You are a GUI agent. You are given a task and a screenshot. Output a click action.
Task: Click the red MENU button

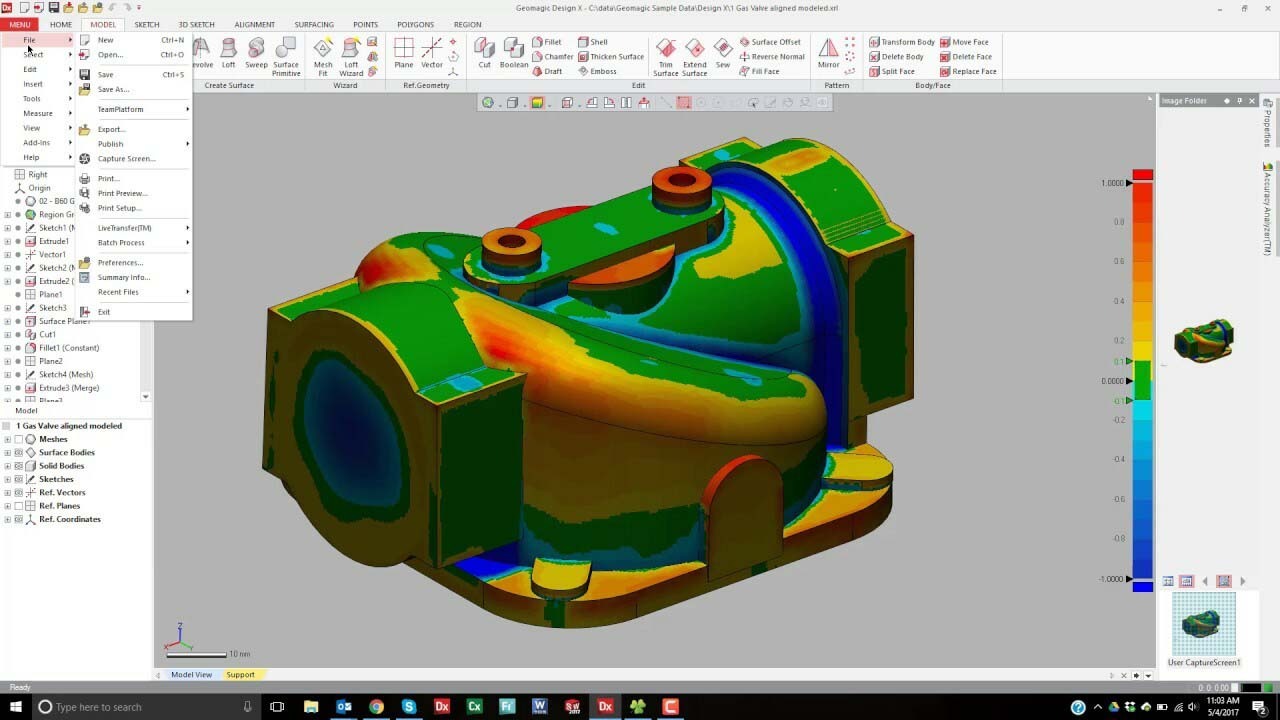click(x=19, y=24)
